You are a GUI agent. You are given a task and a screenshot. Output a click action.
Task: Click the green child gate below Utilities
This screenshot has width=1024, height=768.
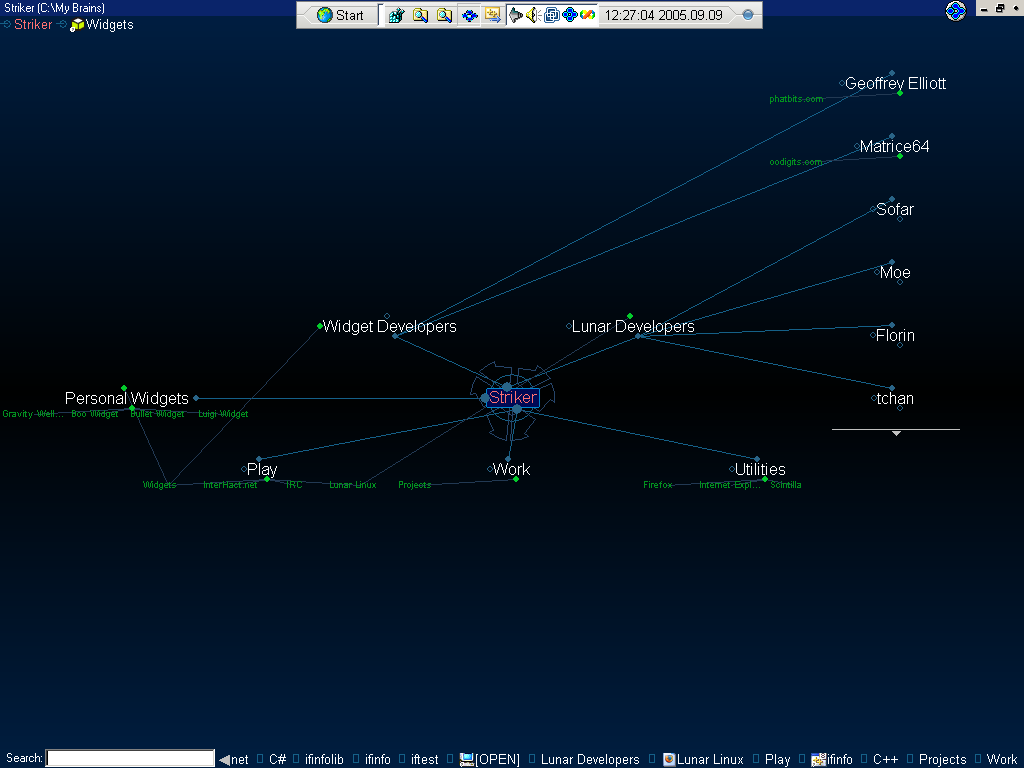765,479
